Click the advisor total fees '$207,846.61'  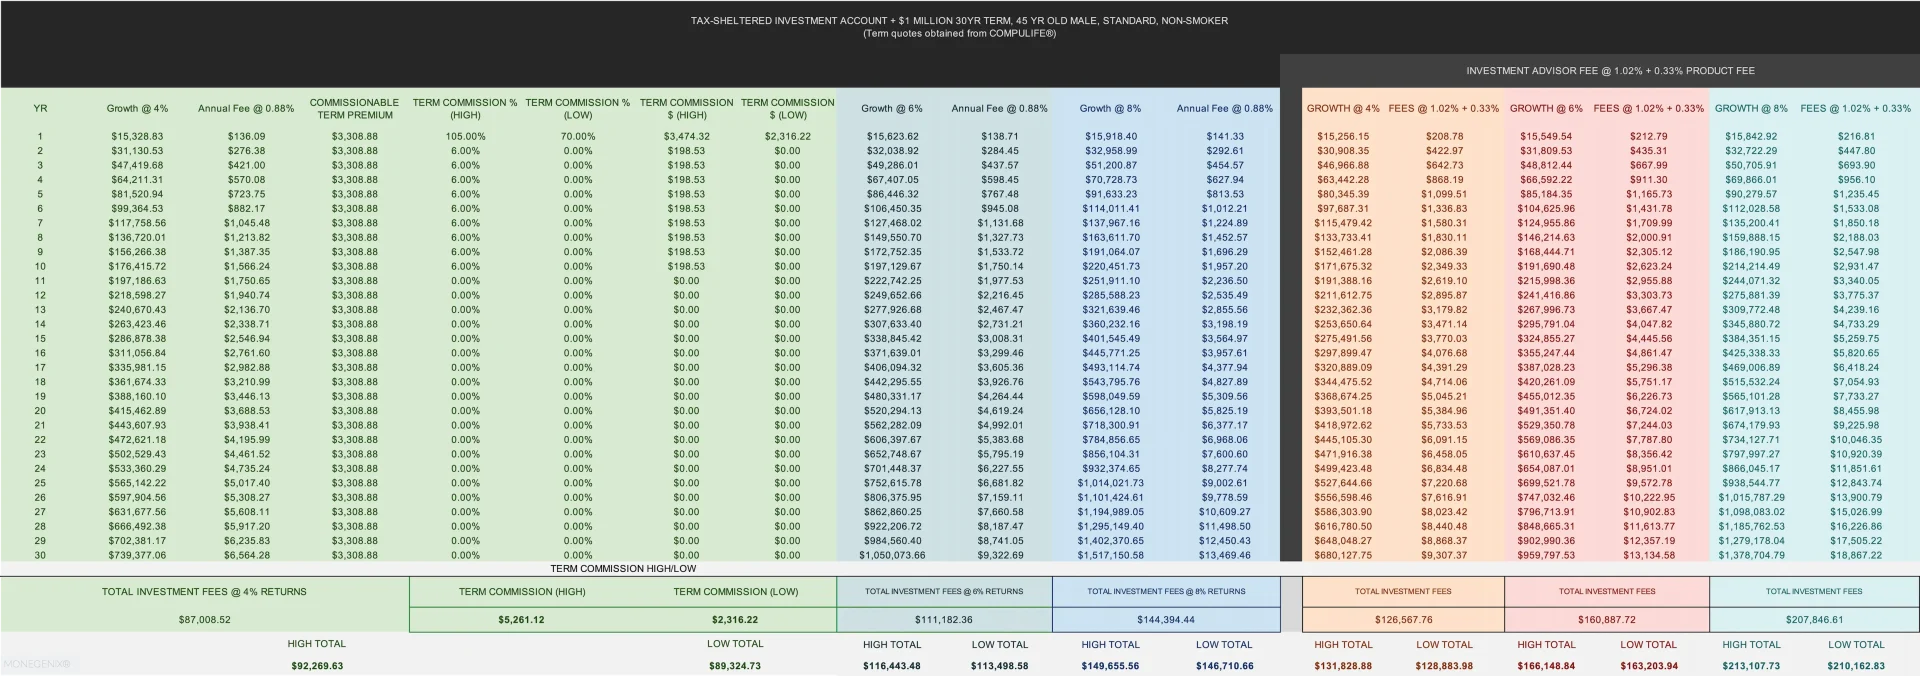[x=1814, y=620]
